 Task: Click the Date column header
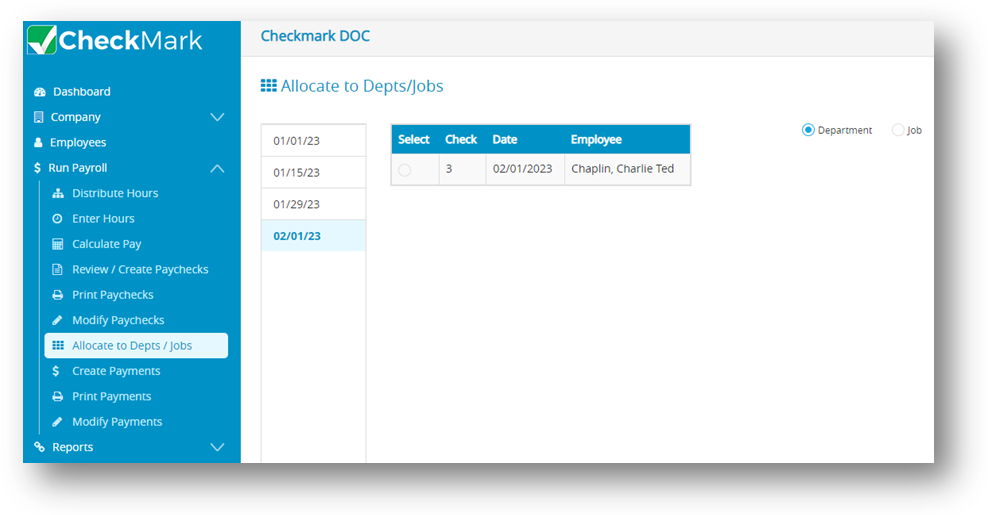pos(505,139)
